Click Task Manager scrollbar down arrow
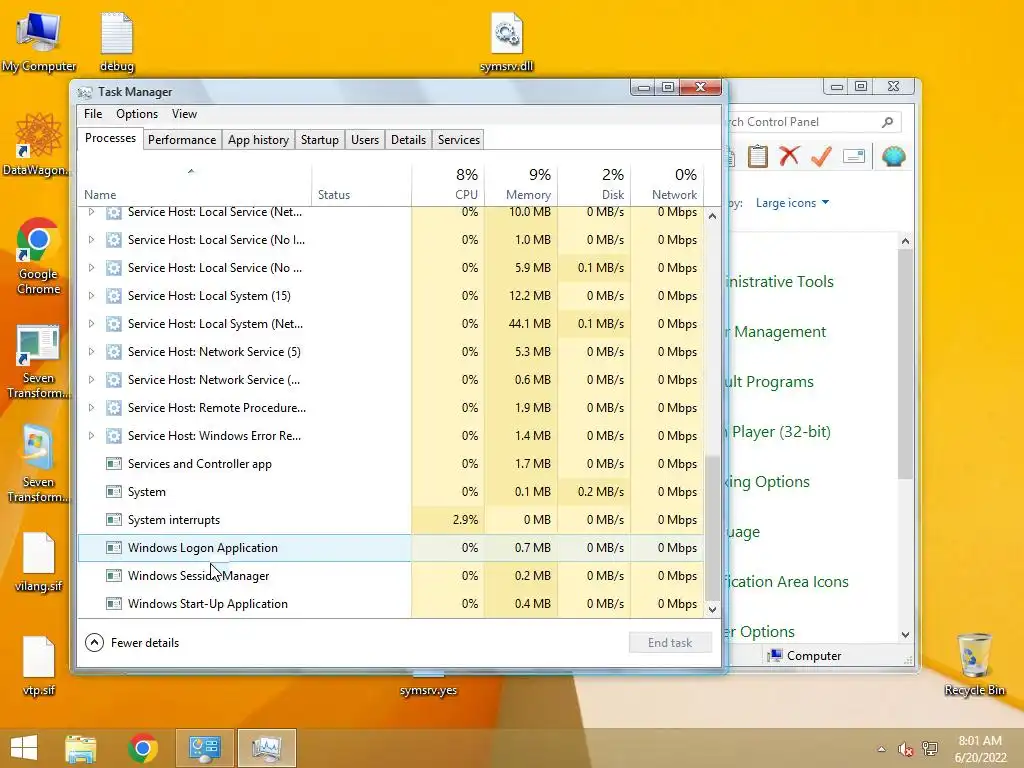This screenshot has height=768, width=1024. click(x=712, y=609)
